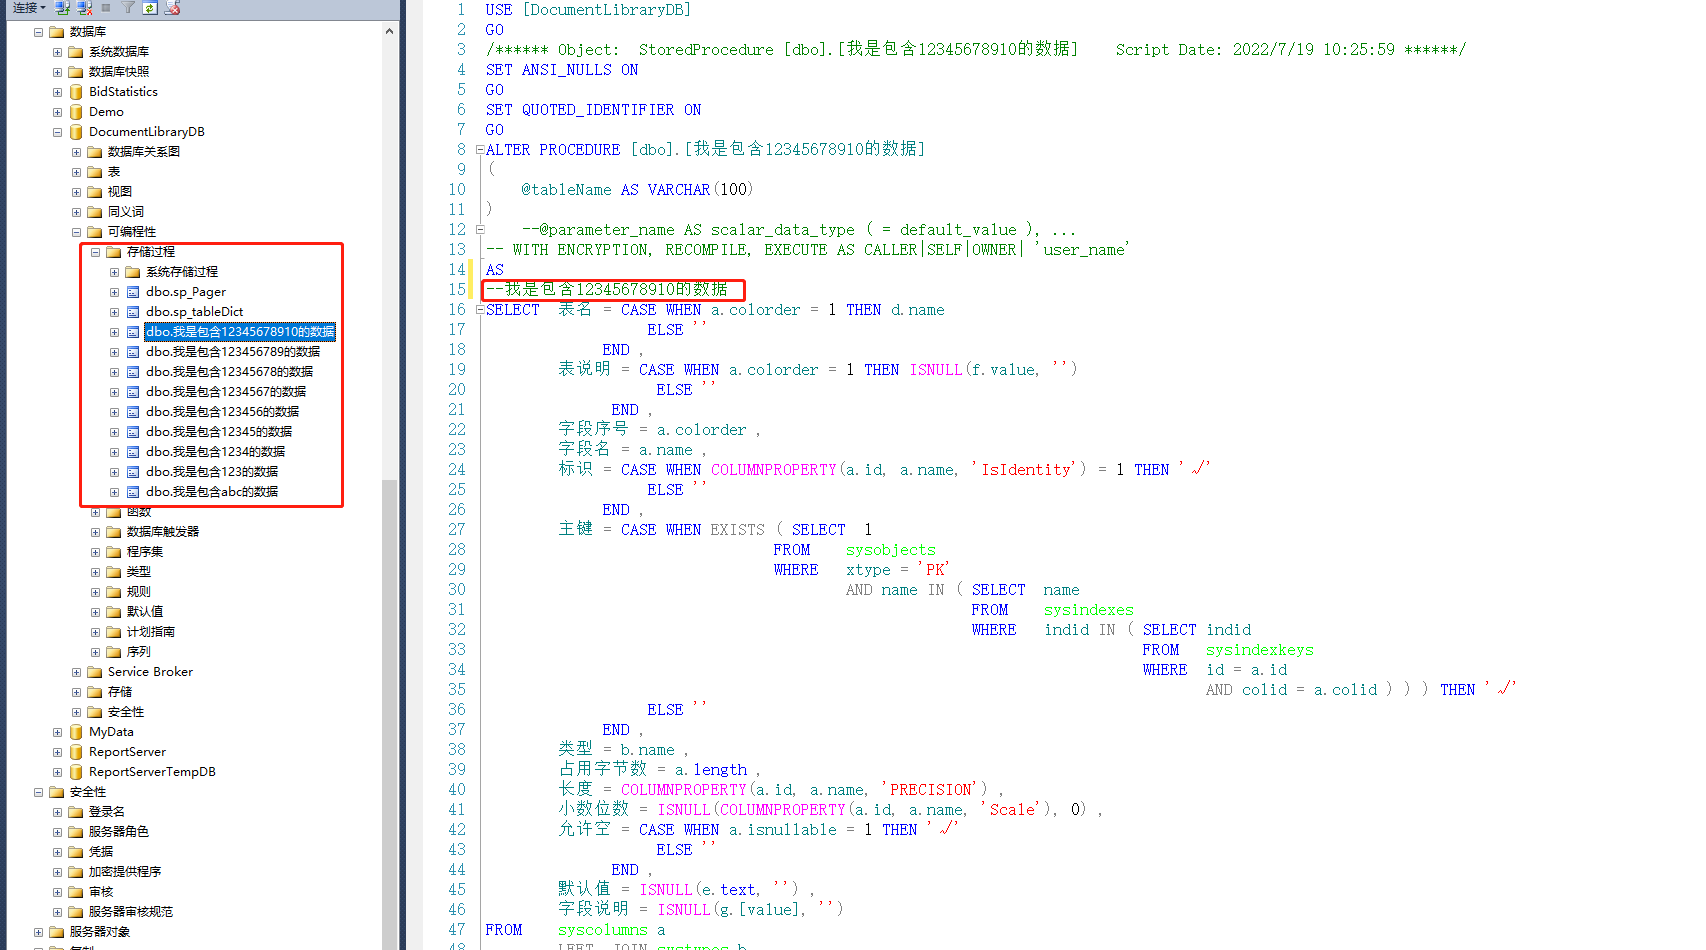The height and width of the screenshot is (950, 1706).
Task: Expand the Demo database node
Action: tap(57, 112)
